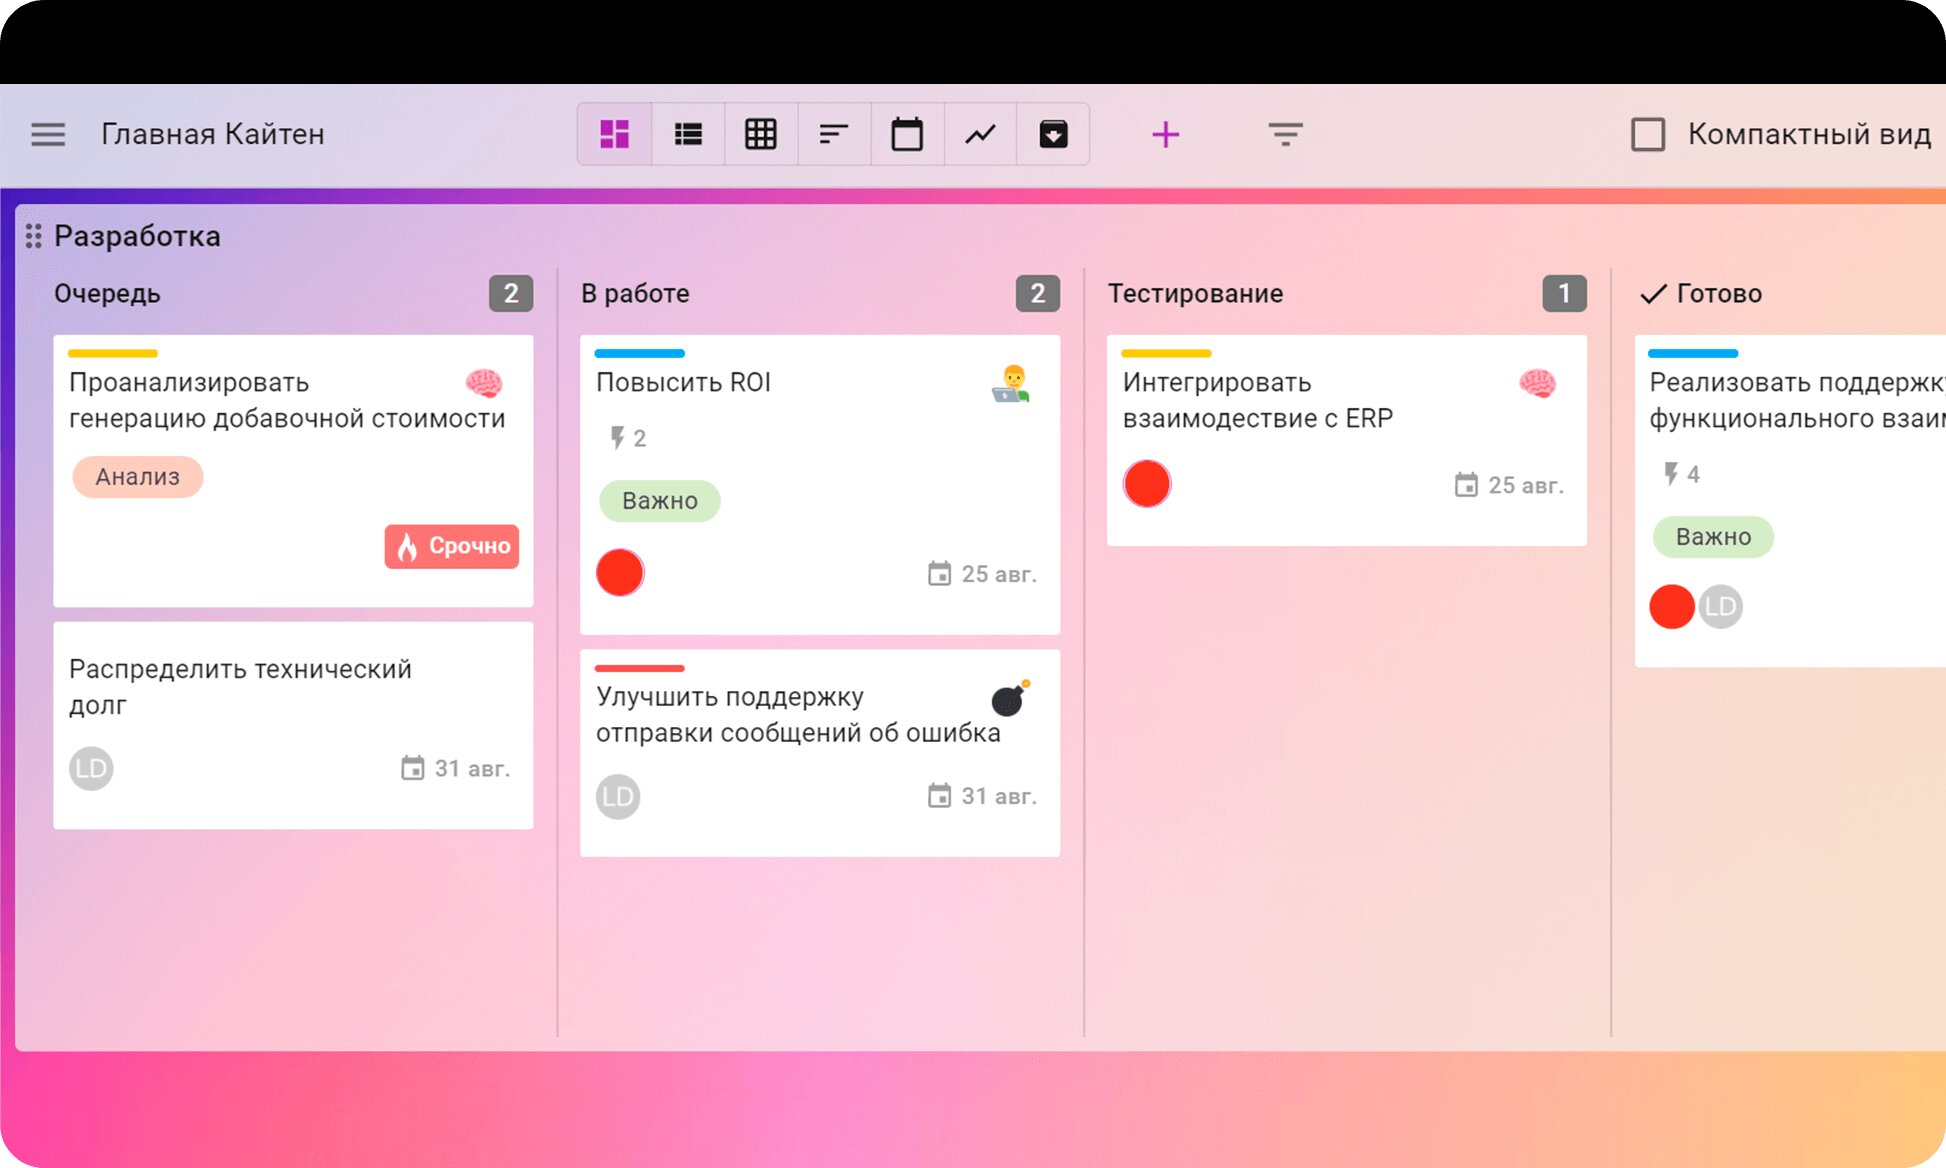Open the calendar view icon
The width and height of the screenshot is (1946, 1168).
[907, 134]
